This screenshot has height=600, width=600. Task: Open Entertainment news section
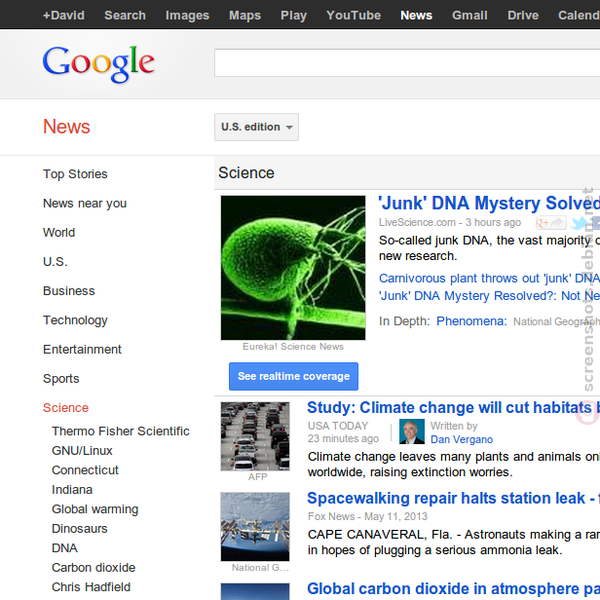(x=82, y=349)
